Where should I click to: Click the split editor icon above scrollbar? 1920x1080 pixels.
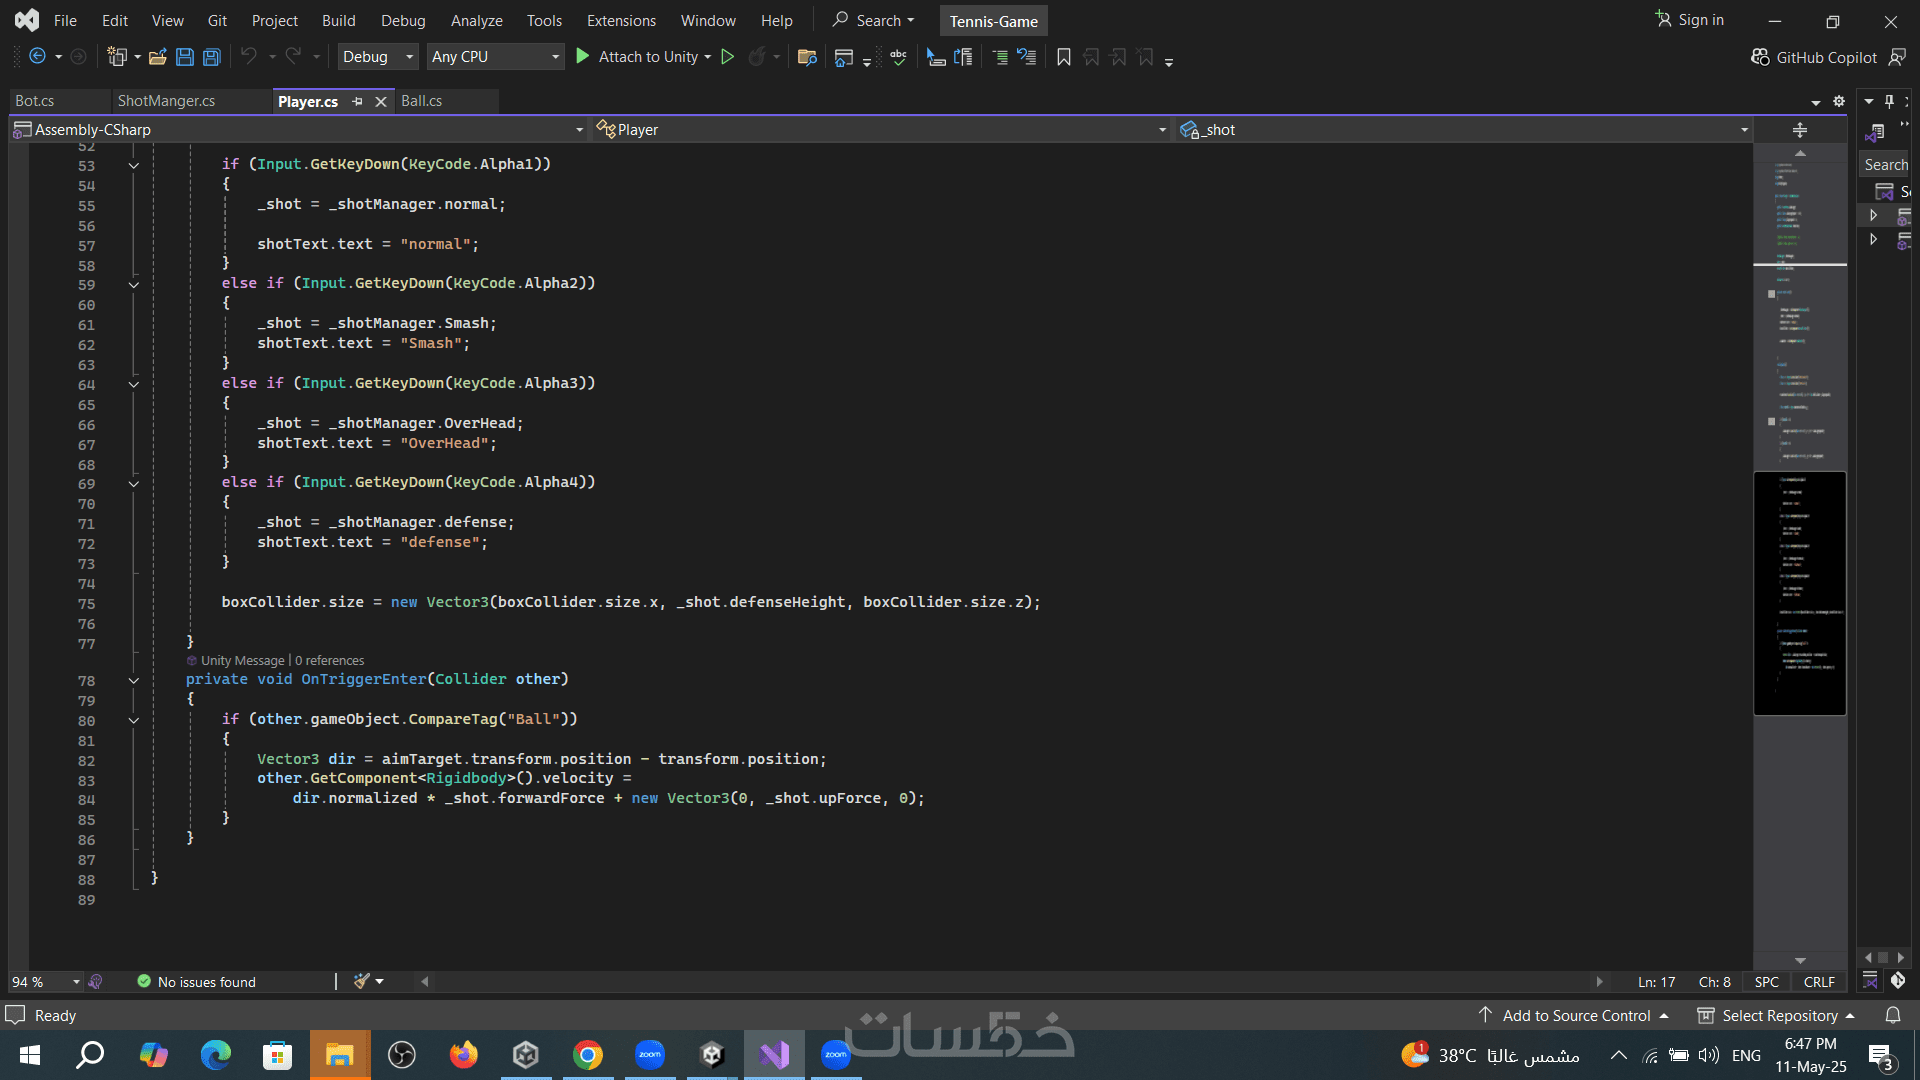(1800, 130)
